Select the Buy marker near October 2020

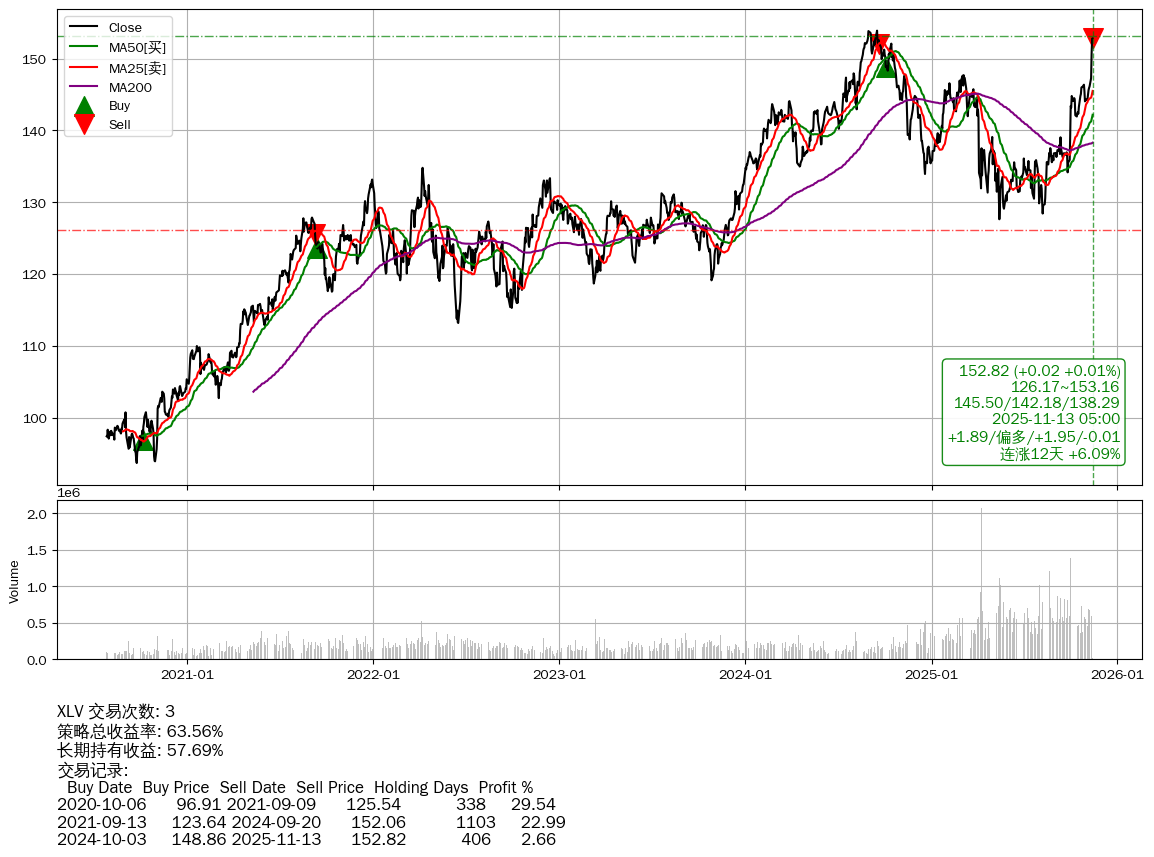(x=145, y=440)
